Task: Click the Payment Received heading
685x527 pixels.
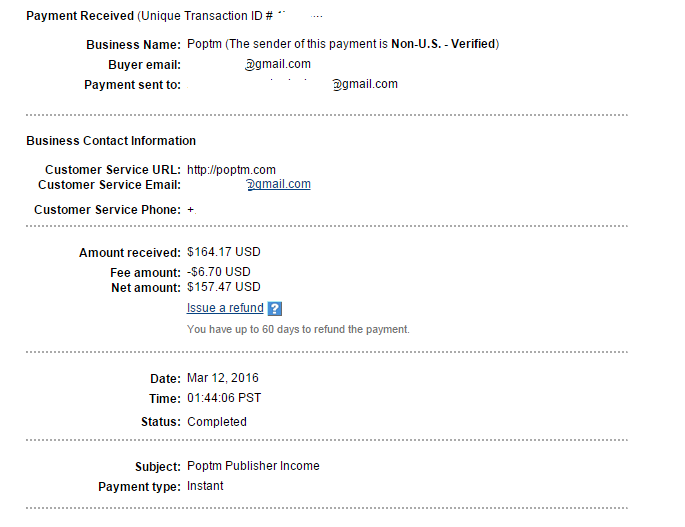Action: coord(79,17)
